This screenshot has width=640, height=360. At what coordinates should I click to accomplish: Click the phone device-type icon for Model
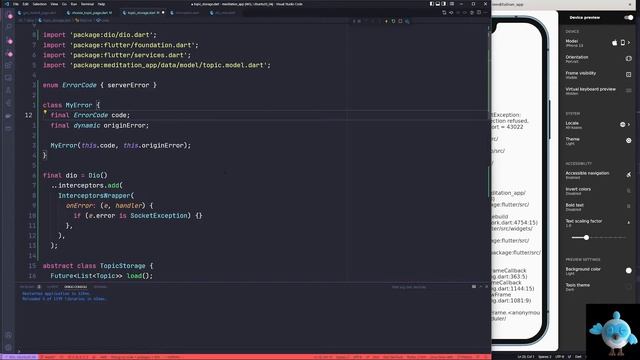[x=622, y=42]
